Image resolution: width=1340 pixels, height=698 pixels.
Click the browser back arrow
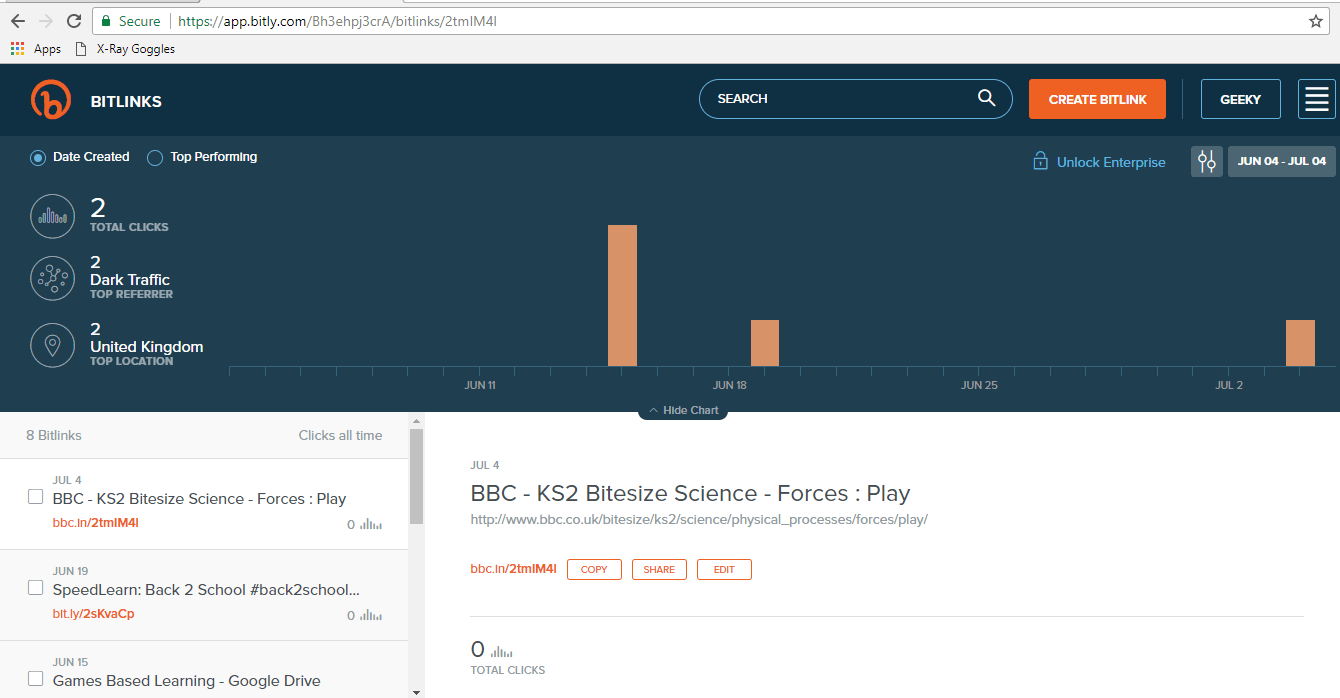pos(18,19)
